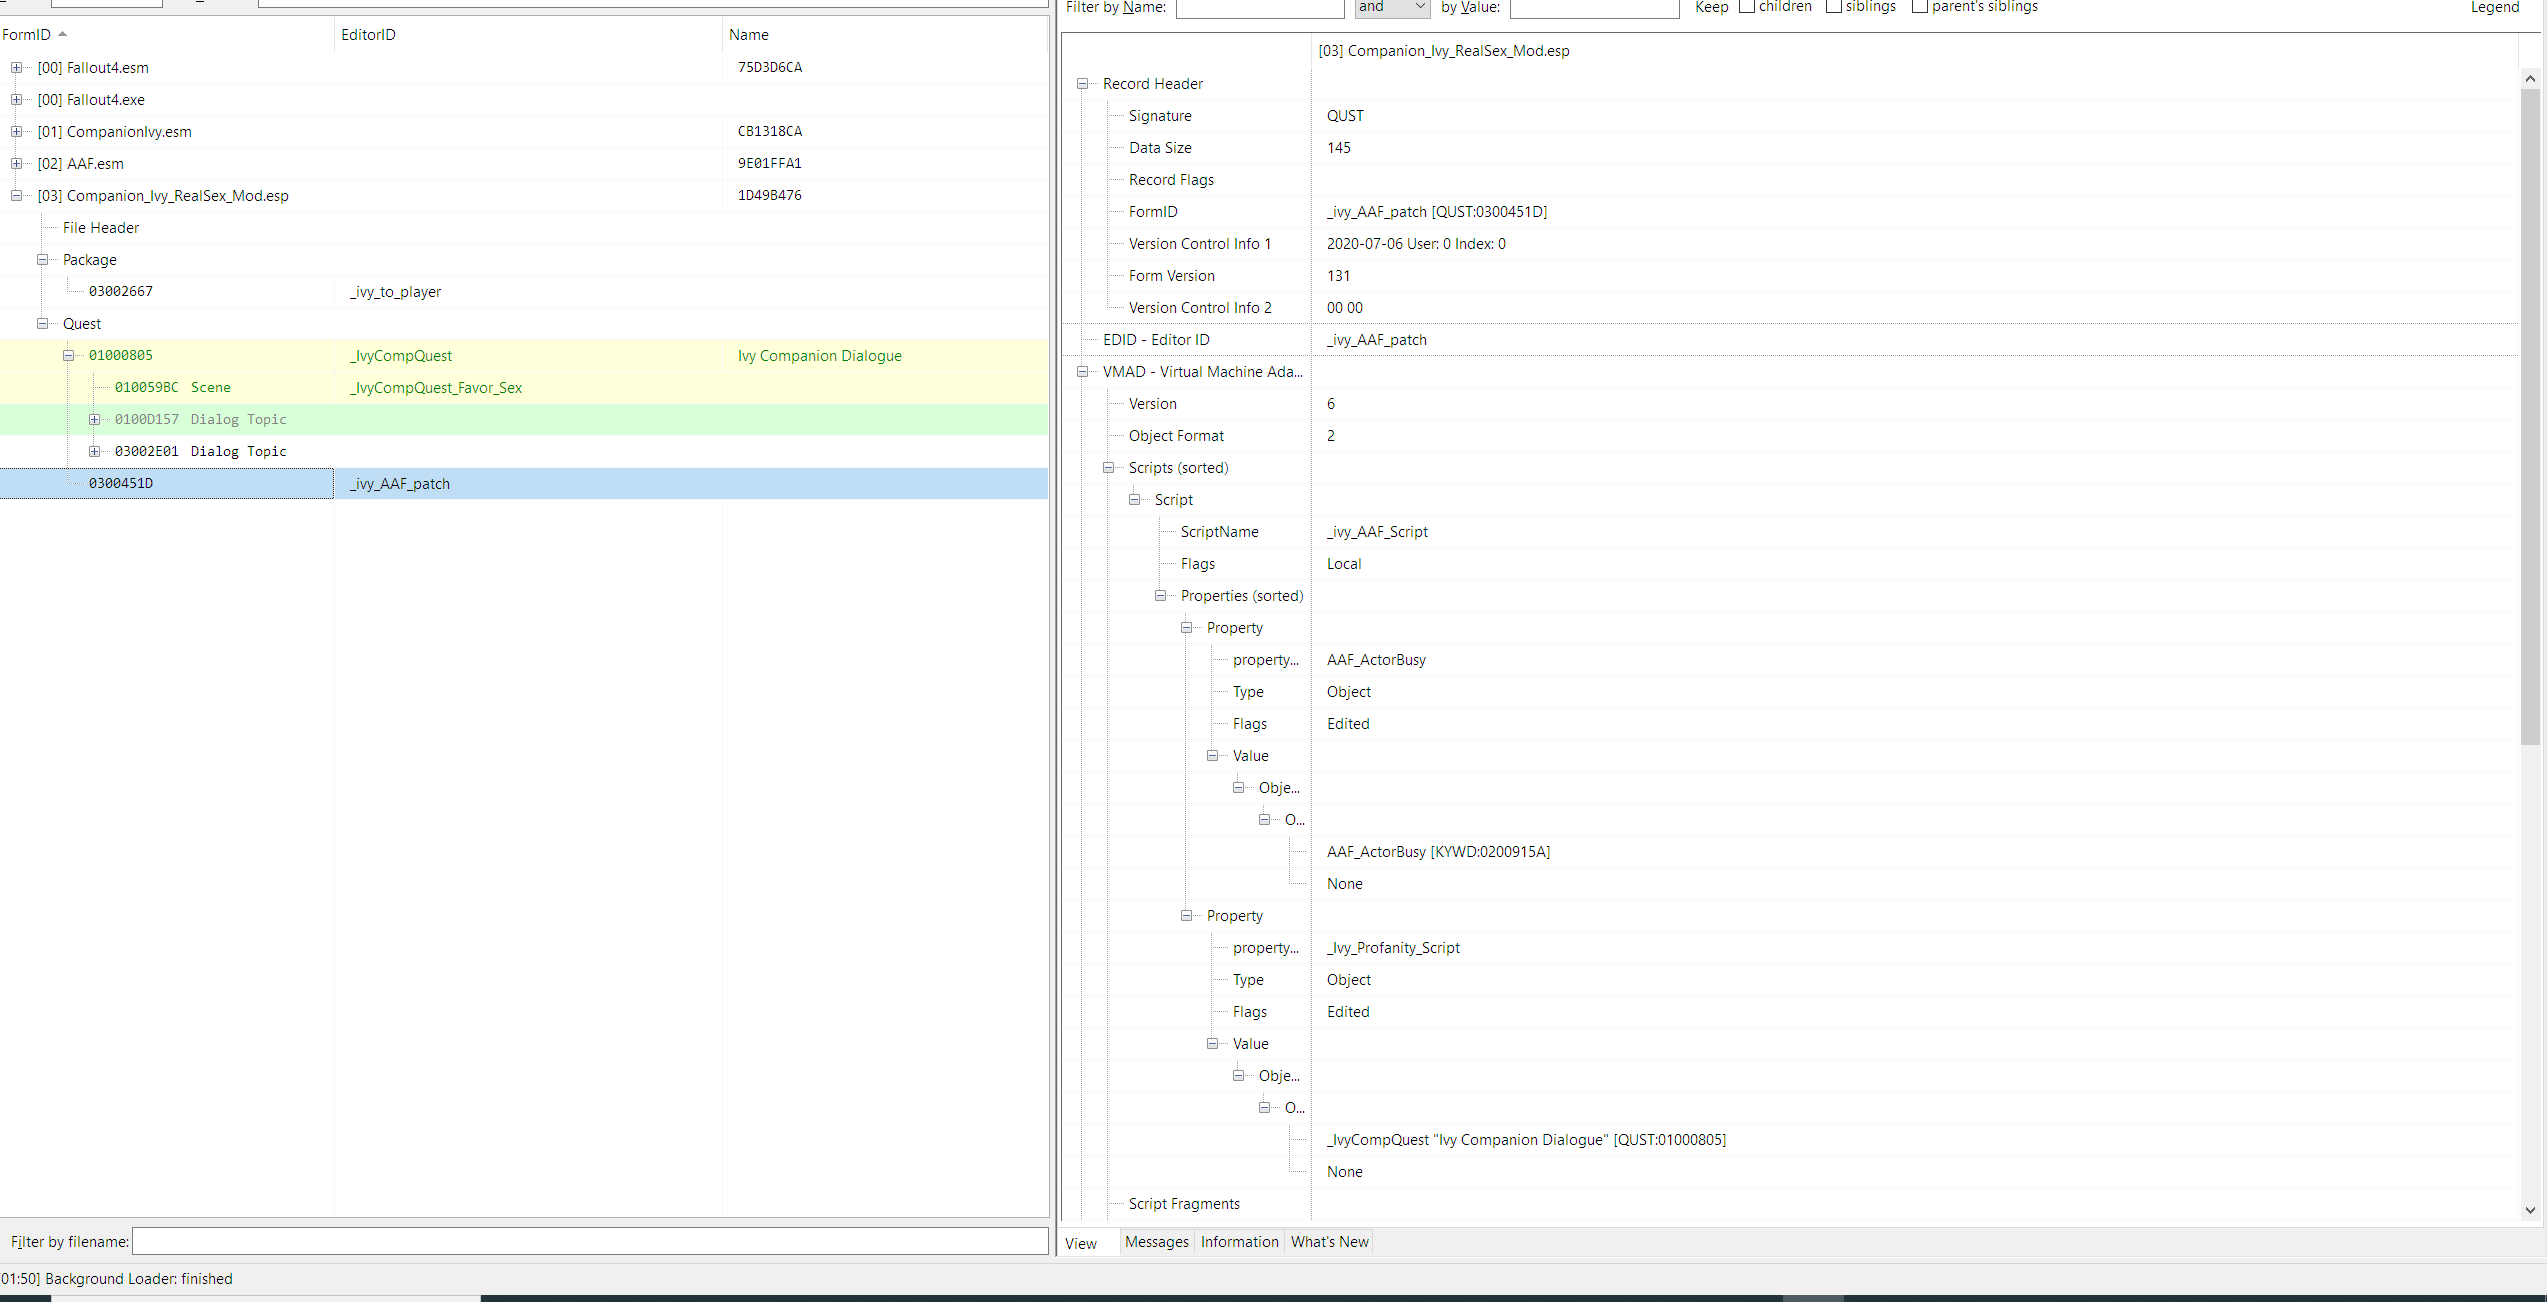Collapse the Package group
Image resolution: width=2547 pixels, height=1302 pixels.
pos(42,260)
